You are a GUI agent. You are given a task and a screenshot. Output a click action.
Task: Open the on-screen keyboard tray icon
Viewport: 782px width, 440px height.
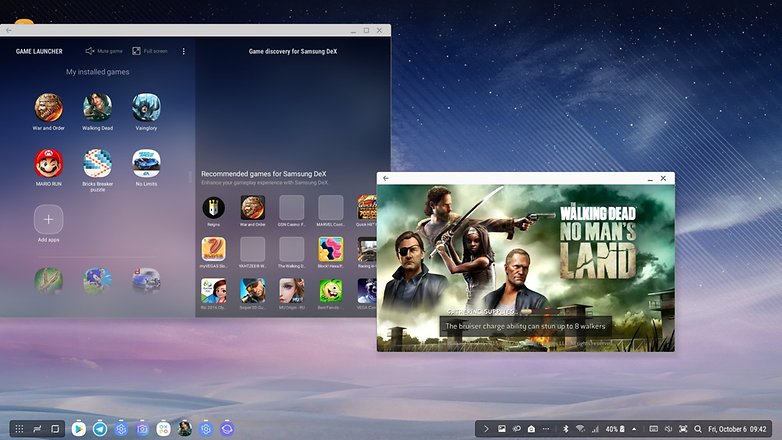click(653, 429)
